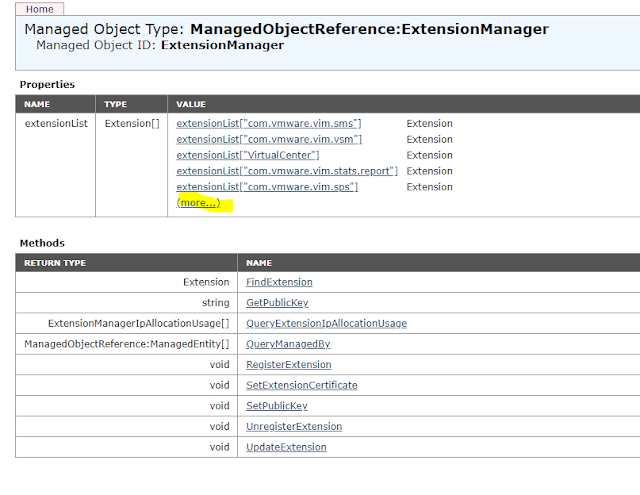
Task: Open QueryExtensionIpAllocationUsage method
Action: tap(326, 323)
